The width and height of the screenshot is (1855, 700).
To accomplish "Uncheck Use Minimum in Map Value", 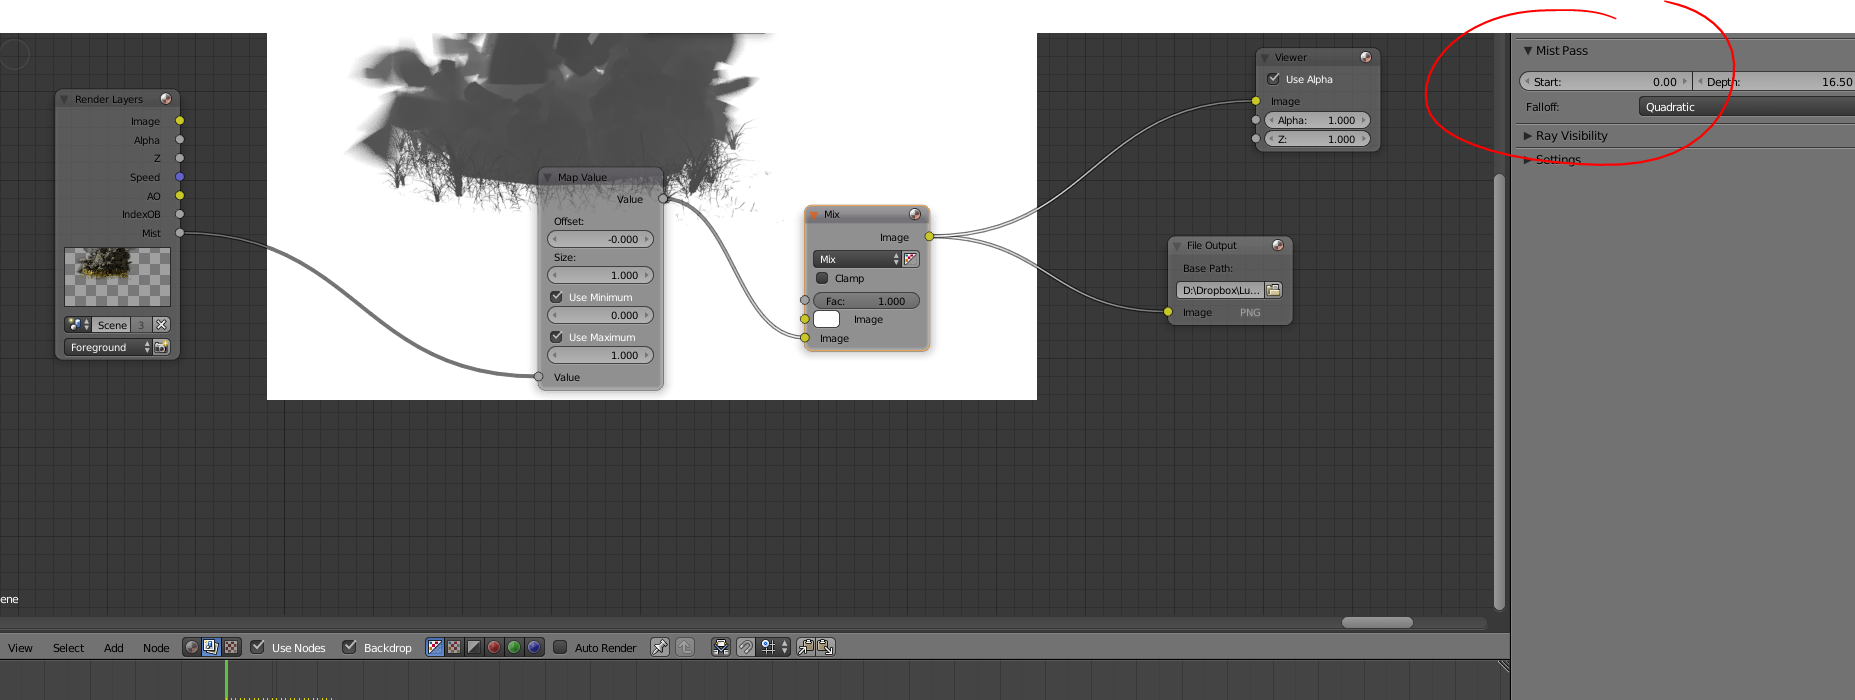I will tap(556, 297).
